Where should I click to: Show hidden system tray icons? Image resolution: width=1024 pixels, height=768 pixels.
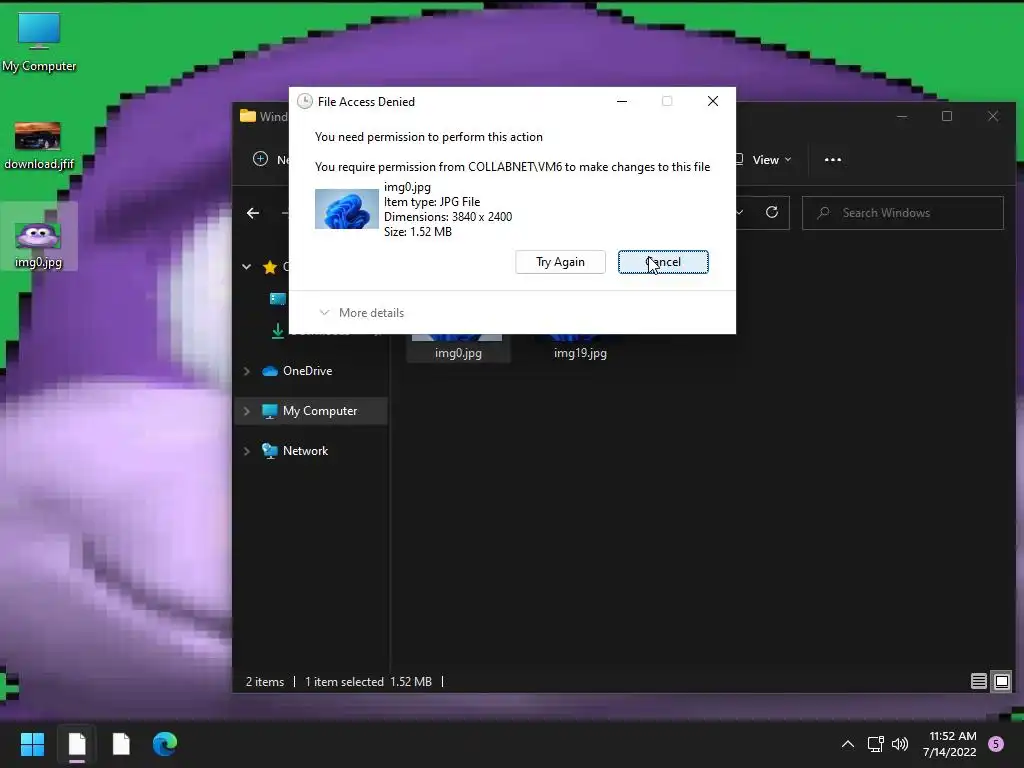[x=848, y=744]
